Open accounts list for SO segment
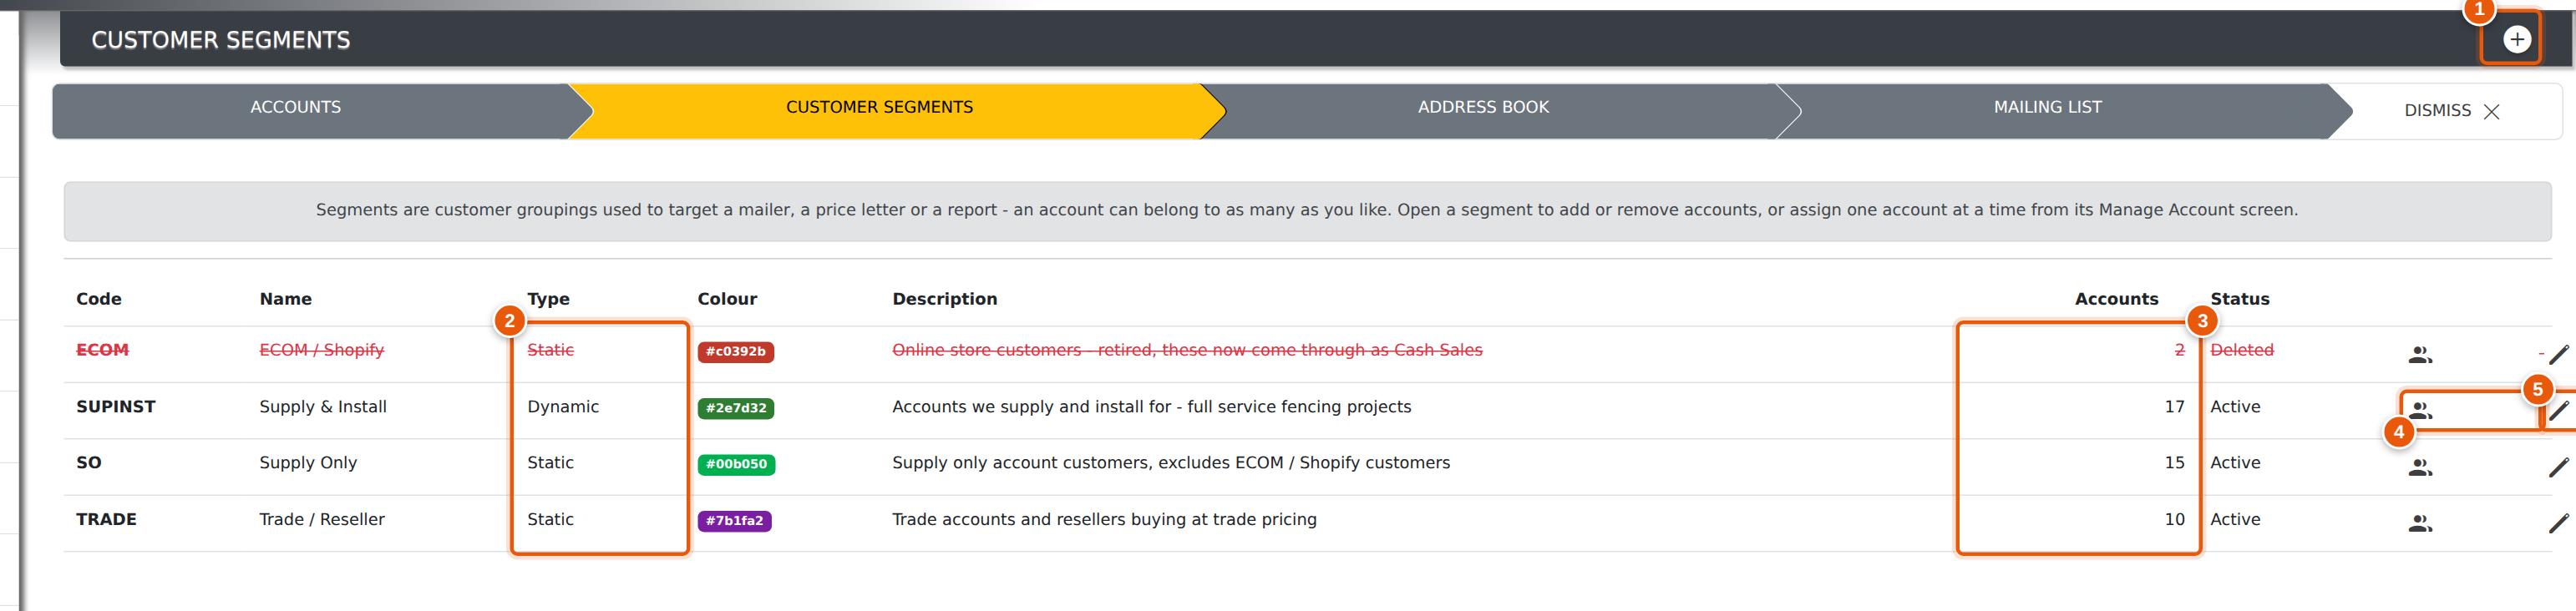This screenshot has width=2576, height=611. coord(2420,467)
